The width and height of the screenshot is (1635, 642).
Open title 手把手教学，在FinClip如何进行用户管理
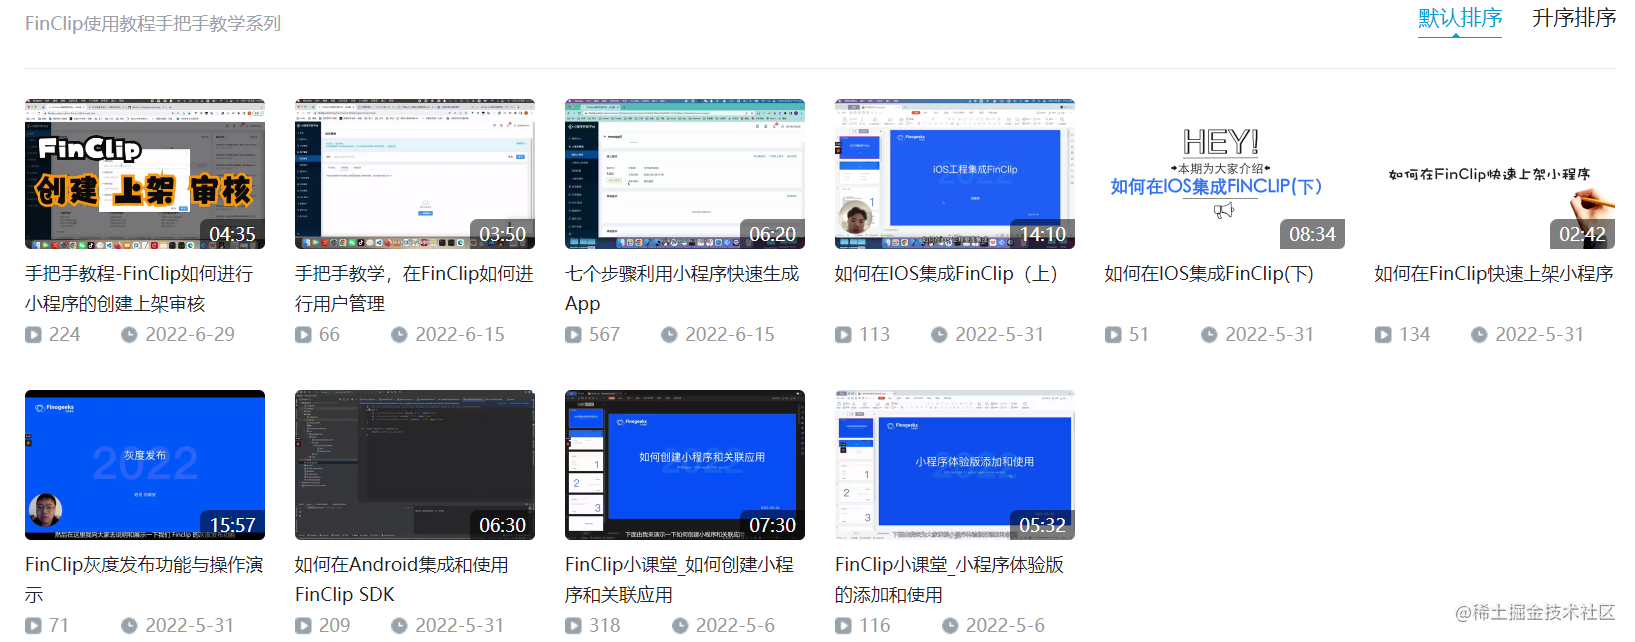pyautogui.click(x=414, y=288)
